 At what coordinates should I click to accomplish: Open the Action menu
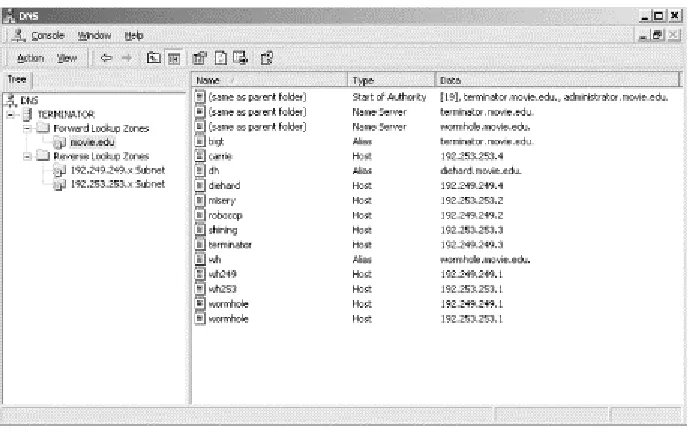(x=30, y=58)
